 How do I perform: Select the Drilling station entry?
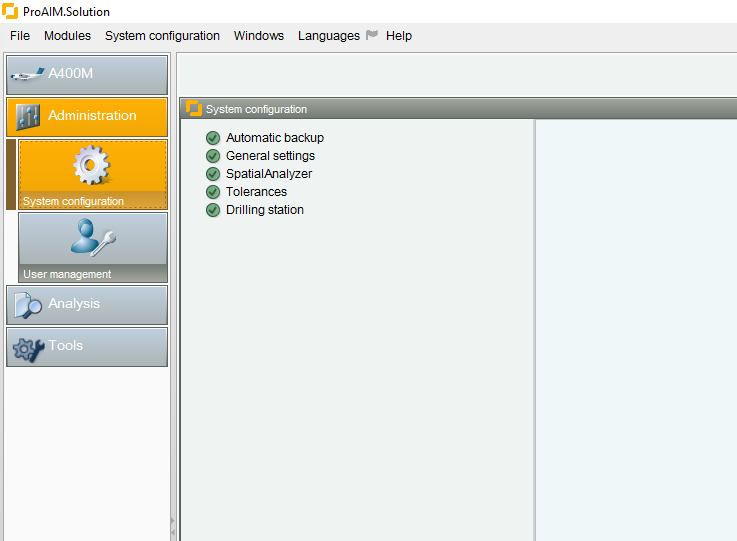point(265,210)
